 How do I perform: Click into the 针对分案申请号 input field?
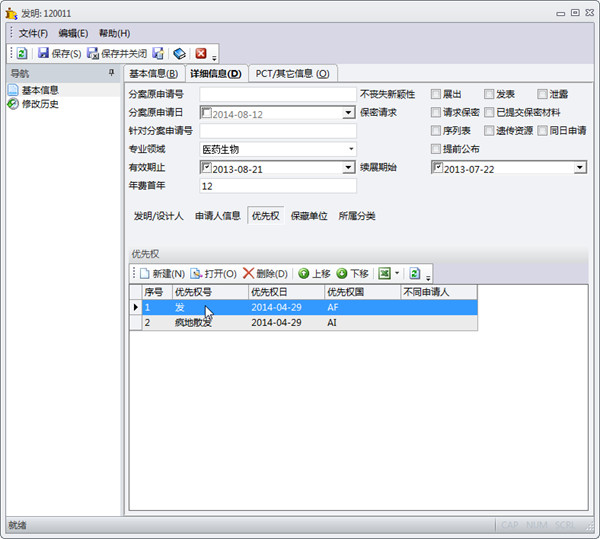pos(278,131)
